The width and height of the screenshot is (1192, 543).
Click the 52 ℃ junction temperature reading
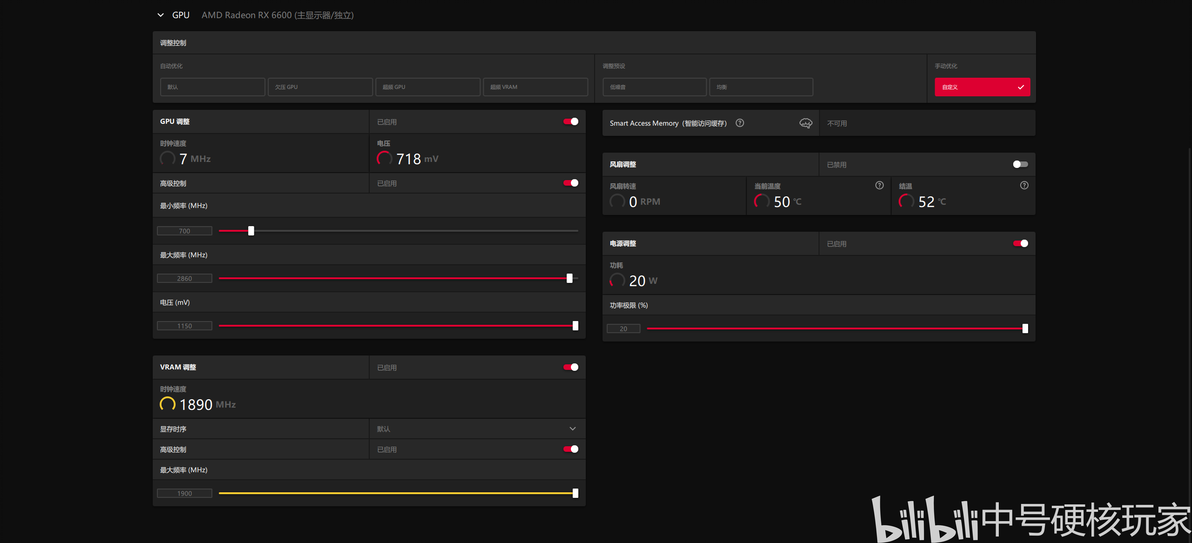pos(932,202)
